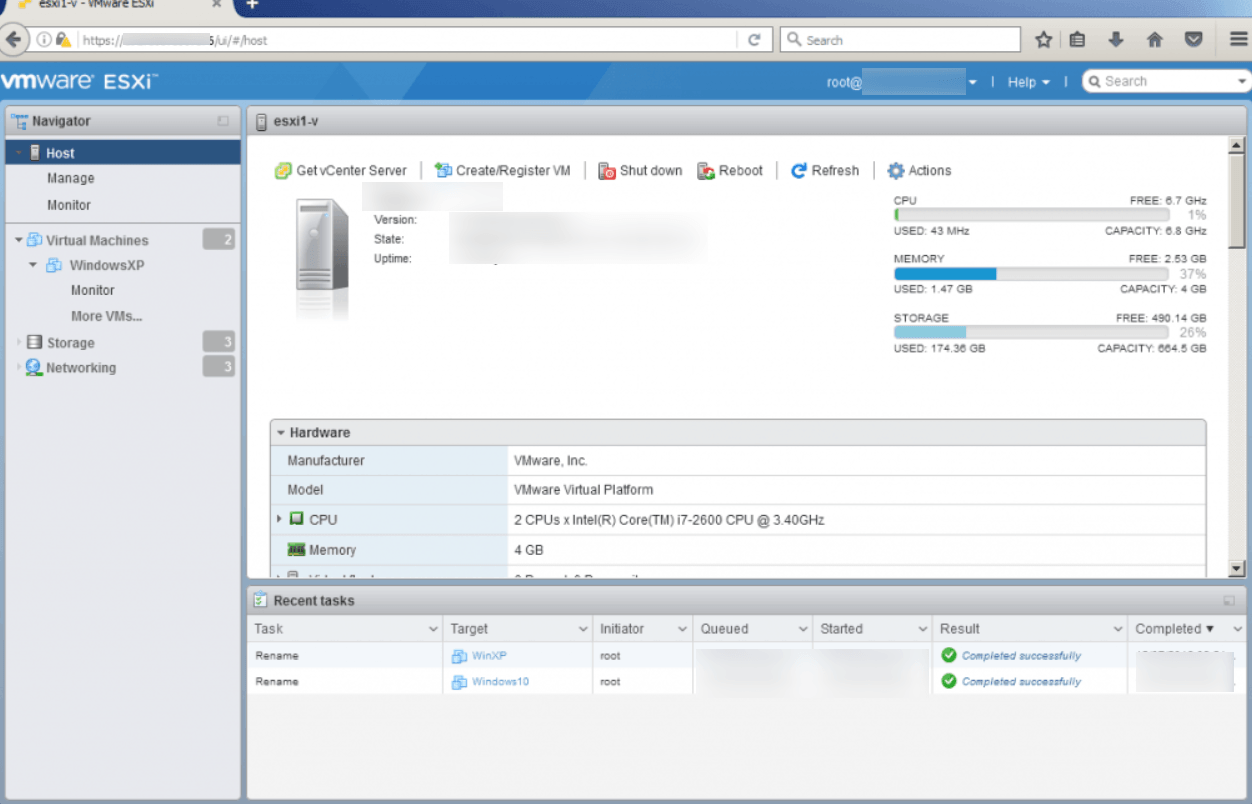The height and width of the screenshot is (804, 1252).
Task: Open Queued column dropdown
Action: pos(803,629)
